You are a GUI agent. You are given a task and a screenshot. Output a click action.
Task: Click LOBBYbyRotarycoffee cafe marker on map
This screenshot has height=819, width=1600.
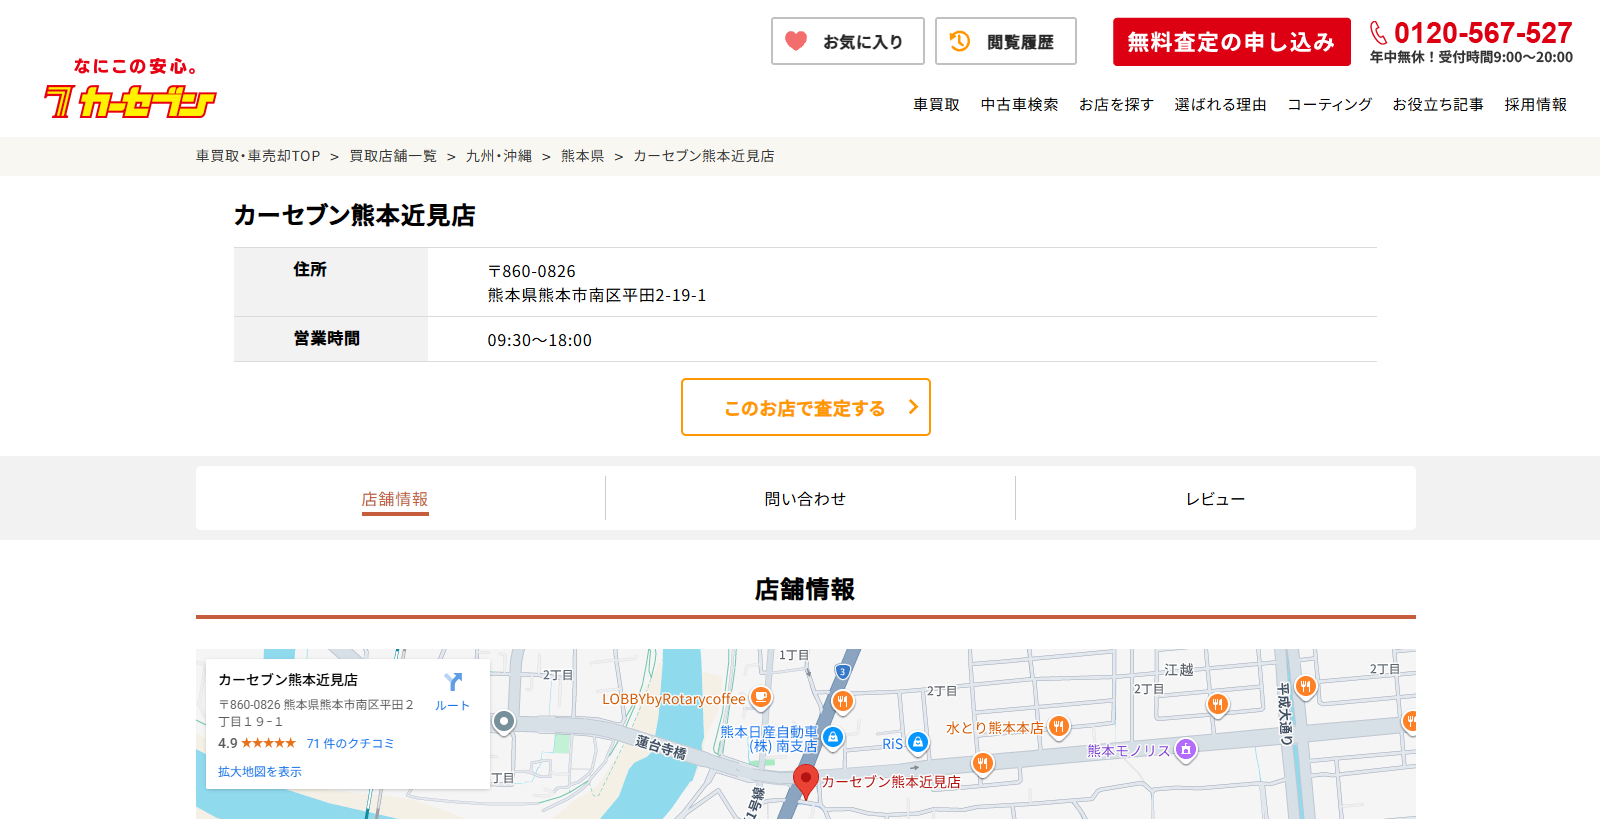(761, 697)
